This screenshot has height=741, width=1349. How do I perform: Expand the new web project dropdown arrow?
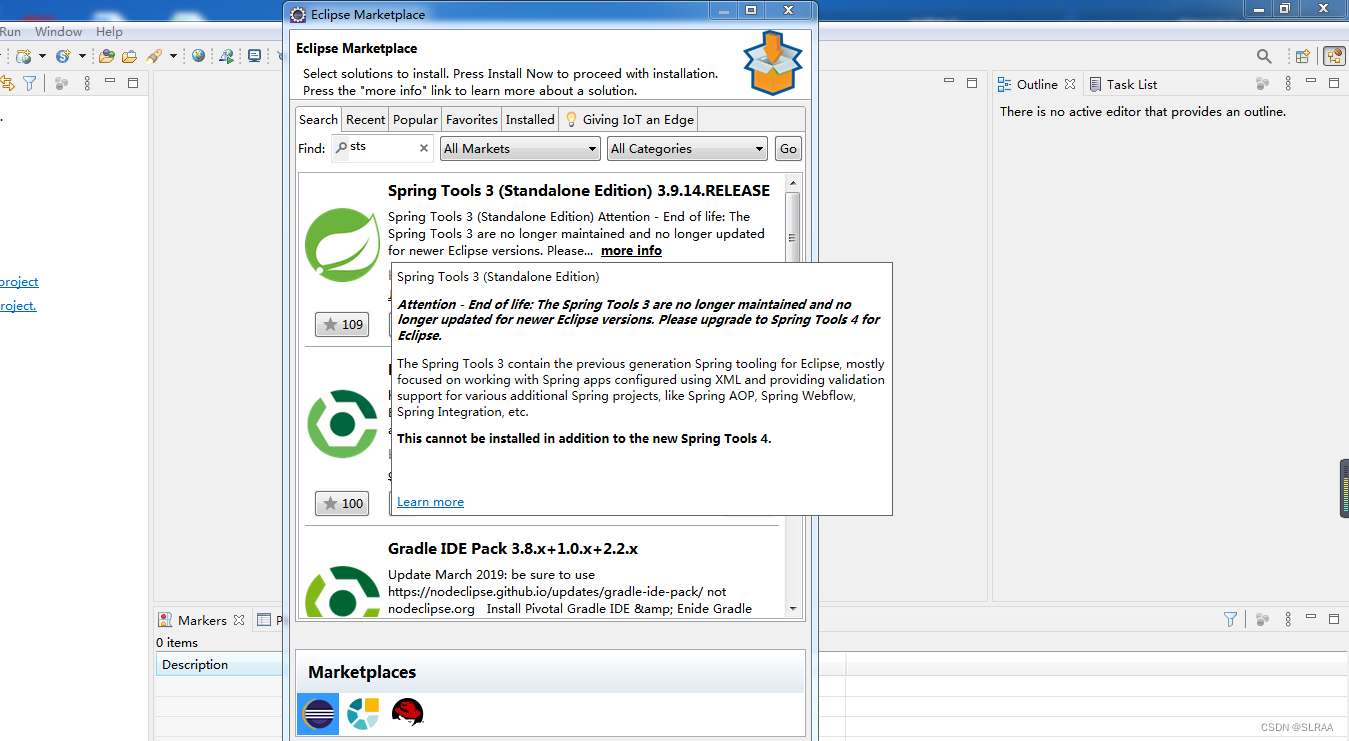point(42,56)
